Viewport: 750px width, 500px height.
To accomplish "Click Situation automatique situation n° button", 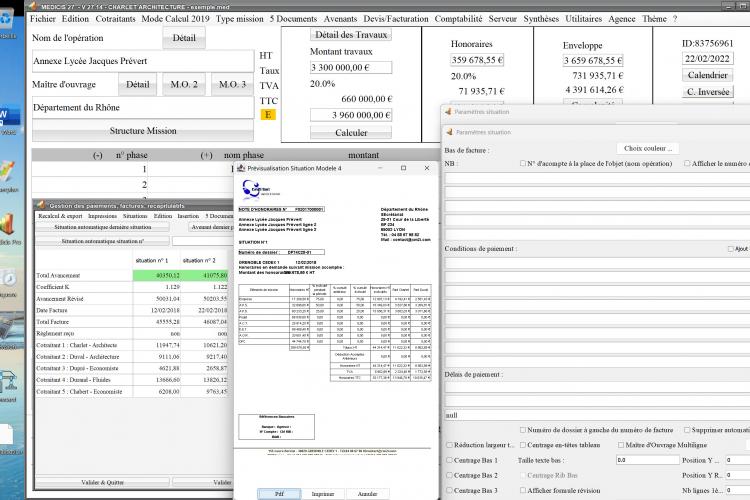I will 102,241.
